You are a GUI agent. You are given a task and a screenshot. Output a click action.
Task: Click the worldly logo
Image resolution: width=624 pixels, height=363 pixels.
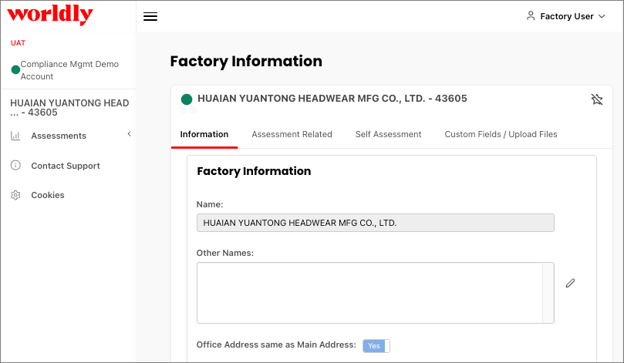coord(50,15)
